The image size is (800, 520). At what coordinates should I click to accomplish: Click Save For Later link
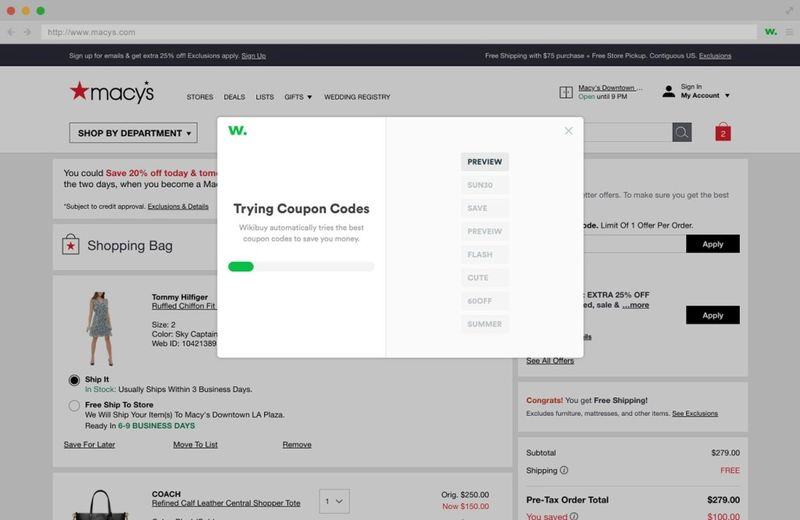pos(89,444)
